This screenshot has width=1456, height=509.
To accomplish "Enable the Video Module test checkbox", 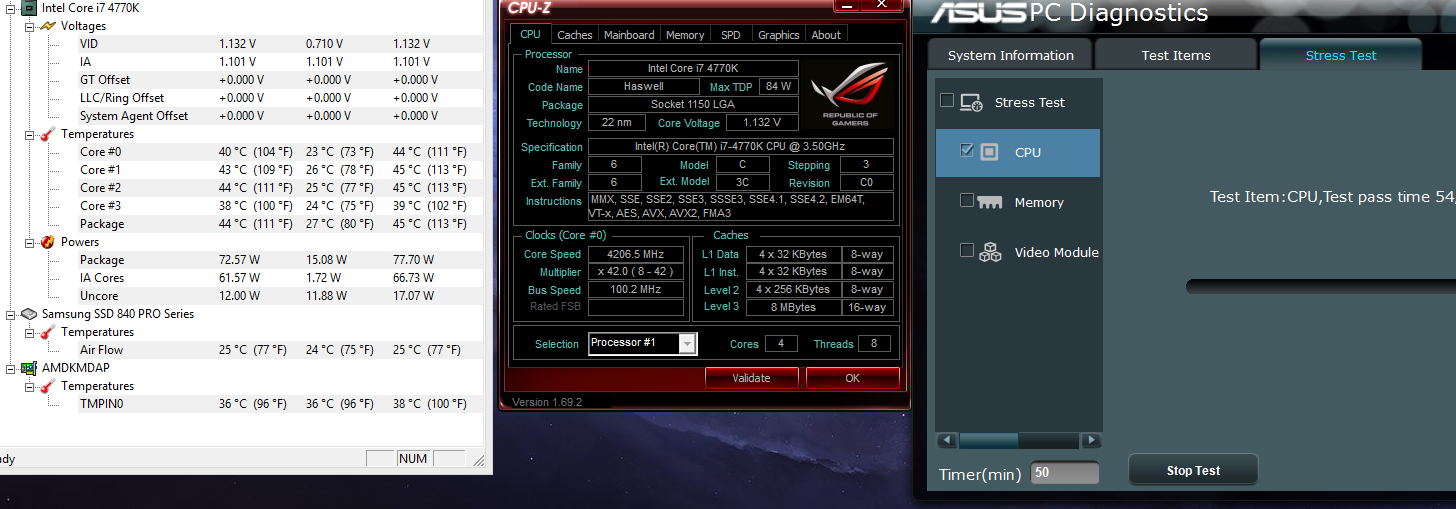I will pyautogui.click(x=966, y=250).
